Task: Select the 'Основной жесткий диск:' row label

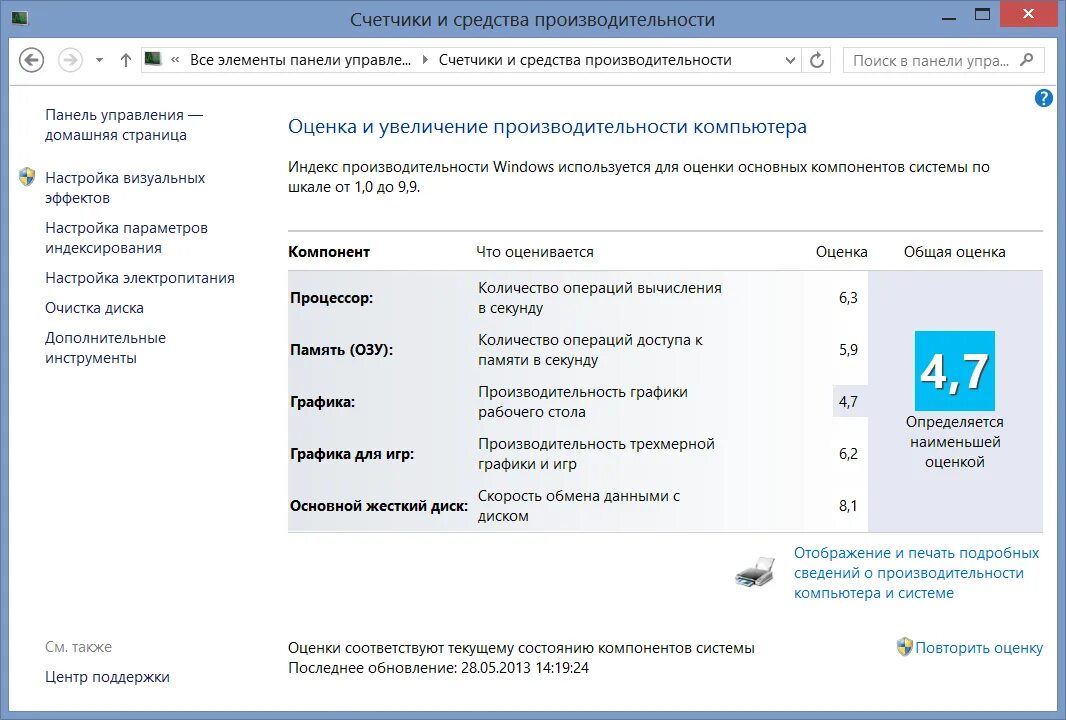Action: (379, 506)
